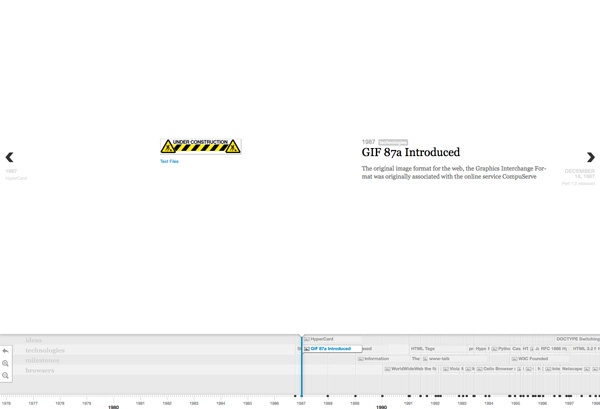Image resolution: width=600 pixels, height=409 pixels.
Task: Click the 1990 year label
Action: pyautogui.click(x=381, y=407)
